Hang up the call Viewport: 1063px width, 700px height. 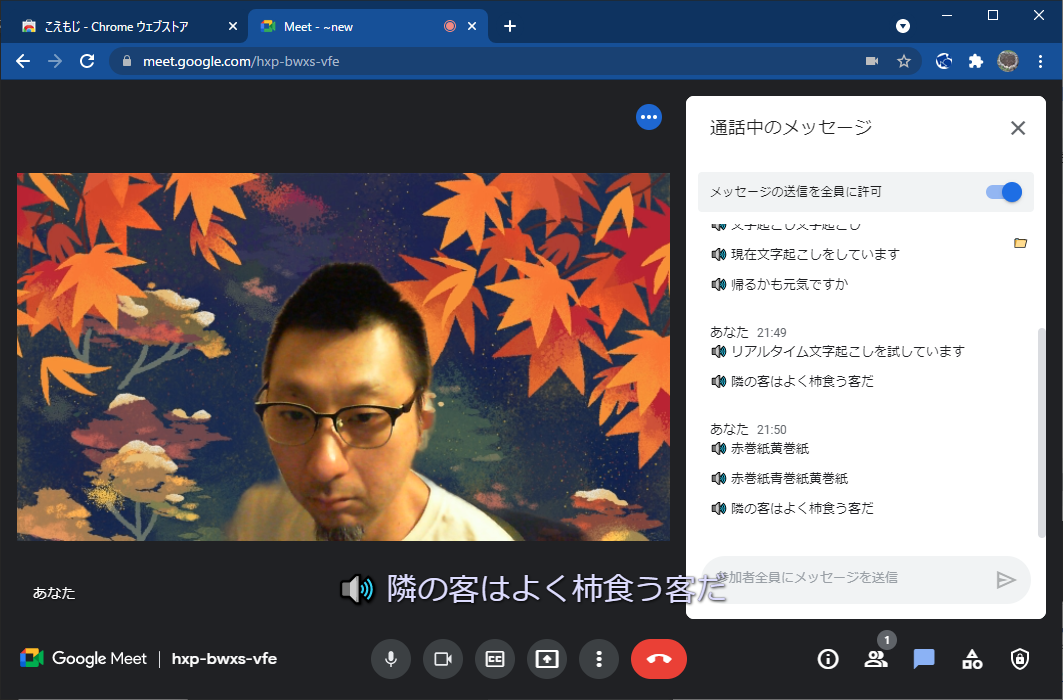tap(658, 659)
